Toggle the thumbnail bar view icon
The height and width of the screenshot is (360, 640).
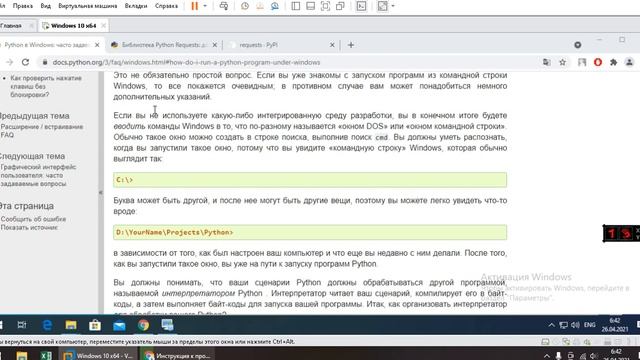point(310,6)
